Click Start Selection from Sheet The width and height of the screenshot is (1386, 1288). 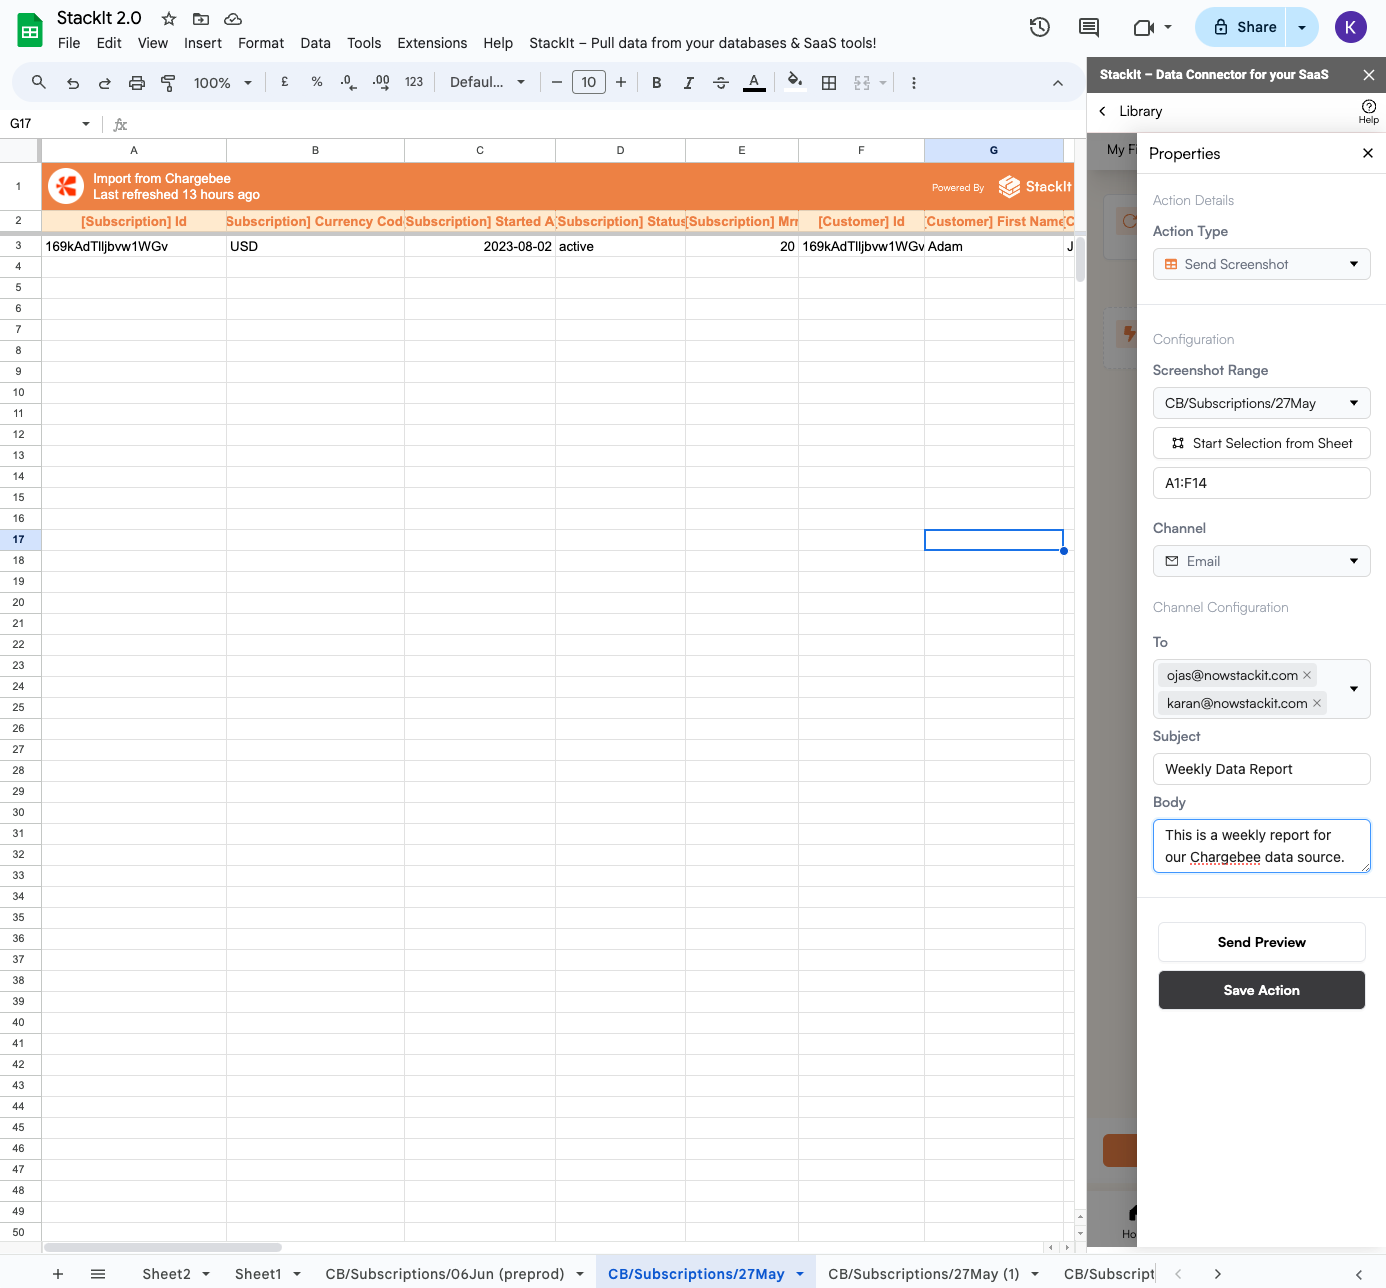coord(1261,443)
